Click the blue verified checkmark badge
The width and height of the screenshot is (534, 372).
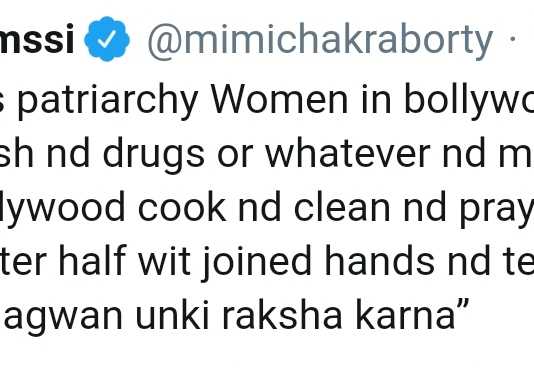coord(107,39)
